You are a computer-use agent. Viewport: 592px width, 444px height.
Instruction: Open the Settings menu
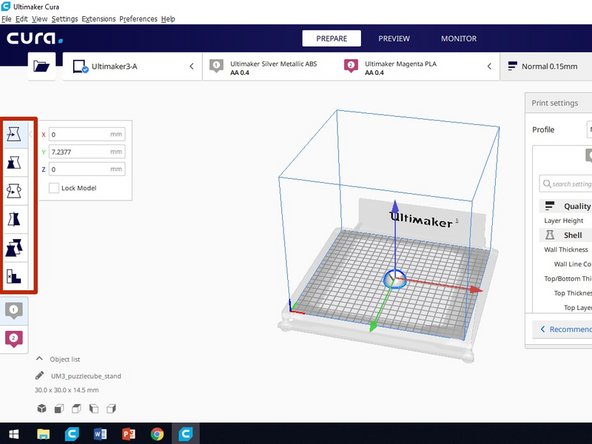65,18
